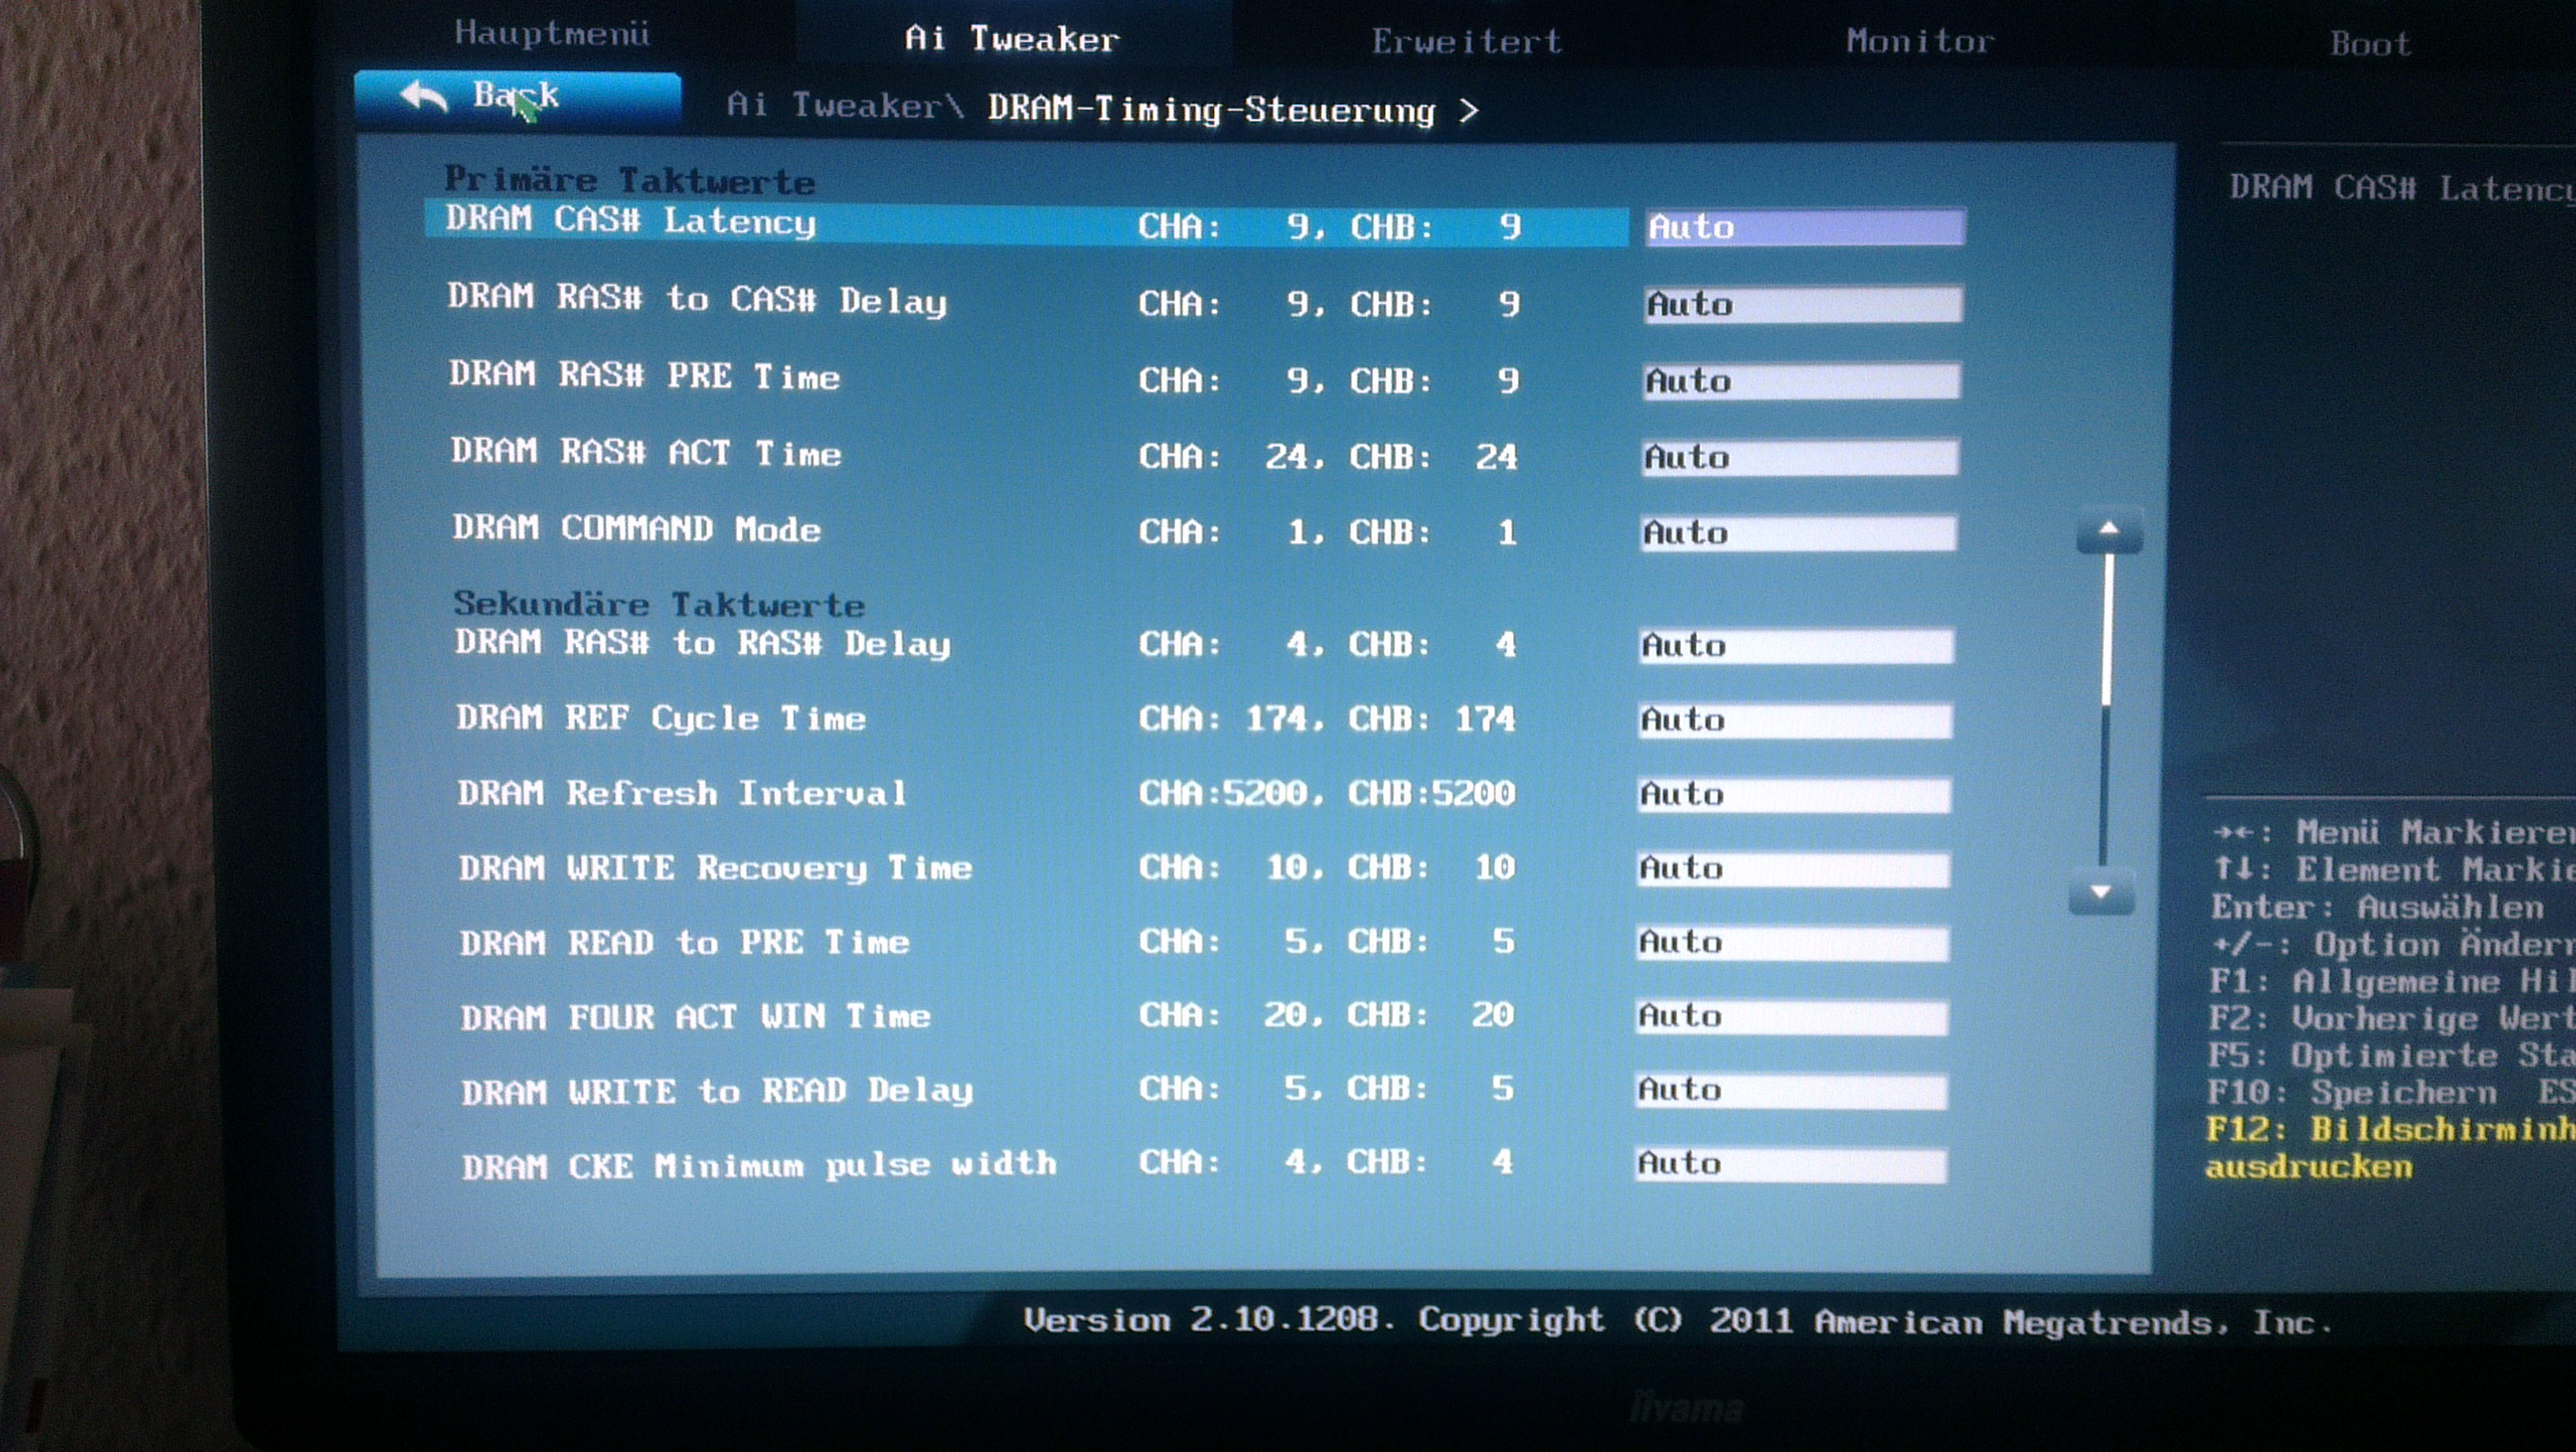The width and height of the screenshot is (2576, 1452).
Task: Click DRAM FOUR ACT WIN Time field
Action: click(1792, 1017)
